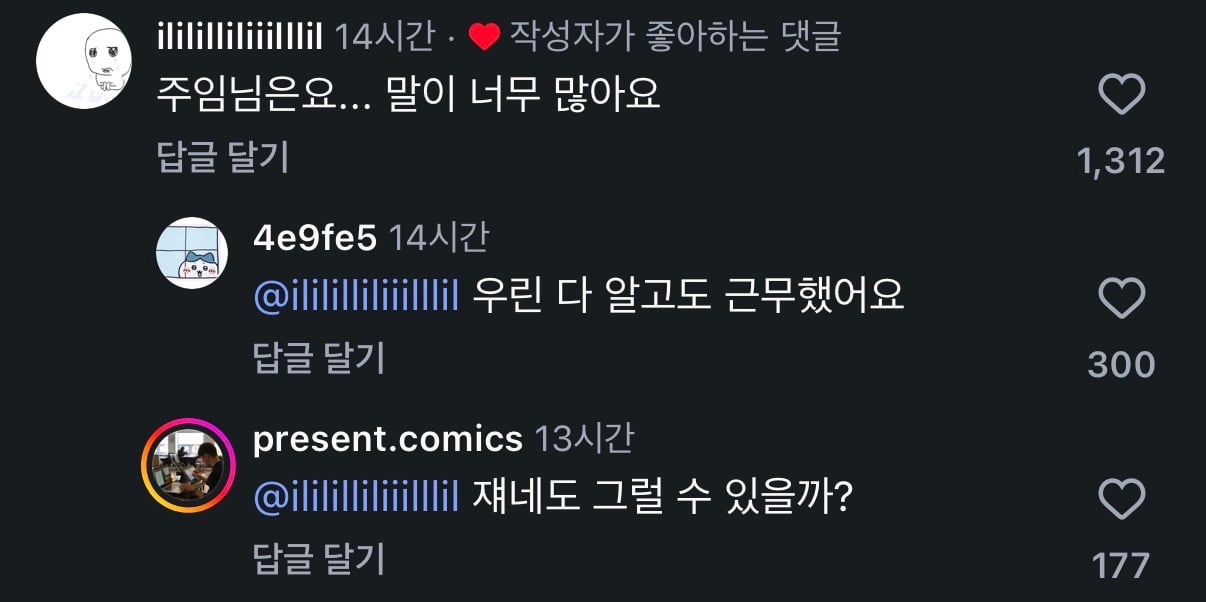
Task: Tap '답글 달기' under 4e9fe5's reply
Action: tap(319, 358)
